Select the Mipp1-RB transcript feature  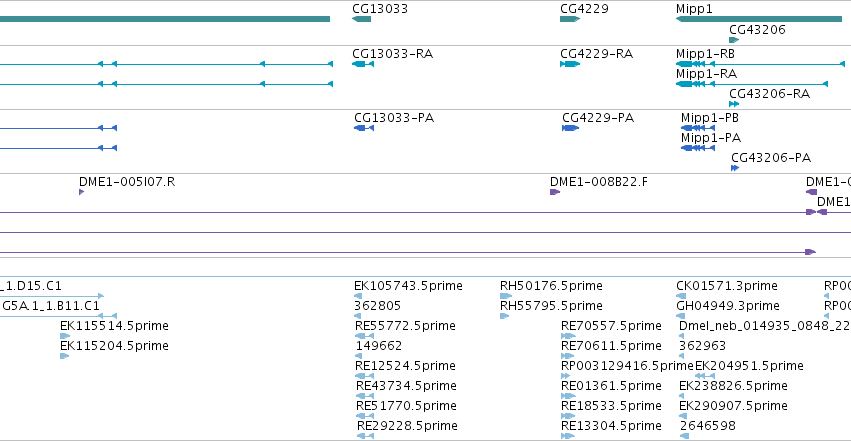(x=760, y=64)
